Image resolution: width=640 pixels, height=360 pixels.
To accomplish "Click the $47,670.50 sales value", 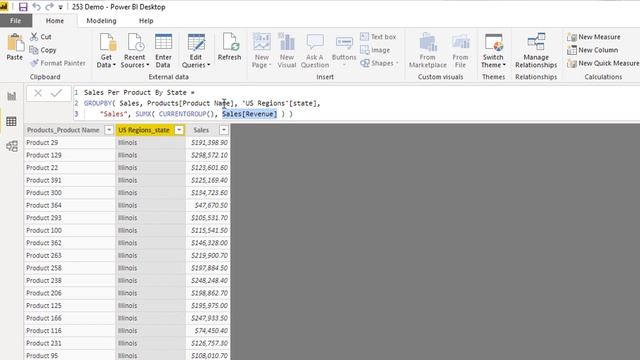I will pyautogui.click(x=211, y=205).
